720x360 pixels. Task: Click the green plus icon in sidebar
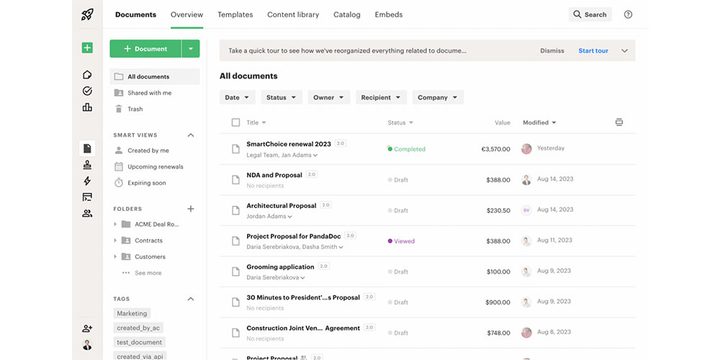(87, 48)
